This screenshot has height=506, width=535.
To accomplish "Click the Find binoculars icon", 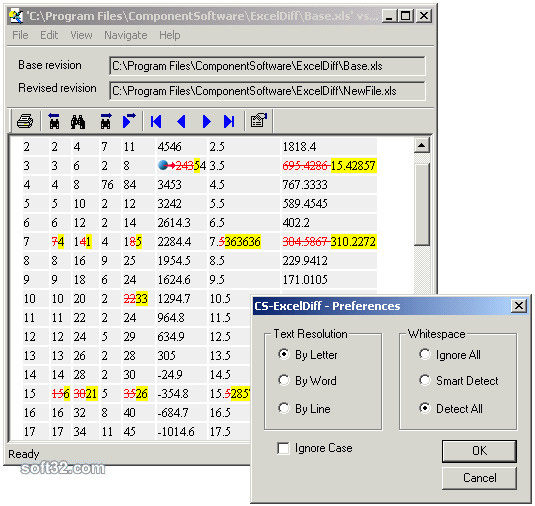I will coord(78,121).
